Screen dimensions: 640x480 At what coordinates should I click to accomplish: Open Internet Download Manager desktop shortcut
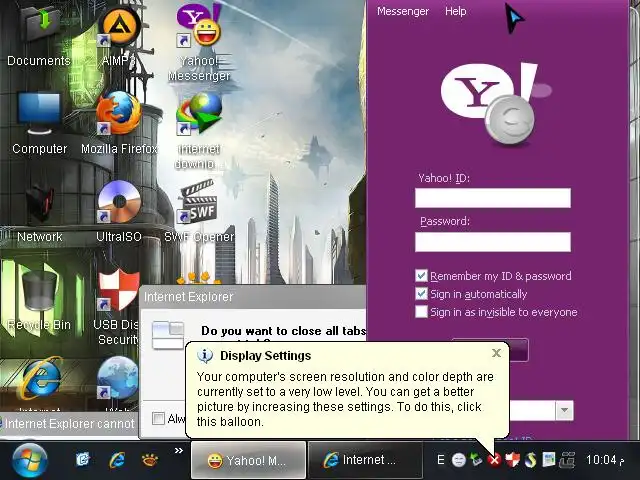pos(199,130)
